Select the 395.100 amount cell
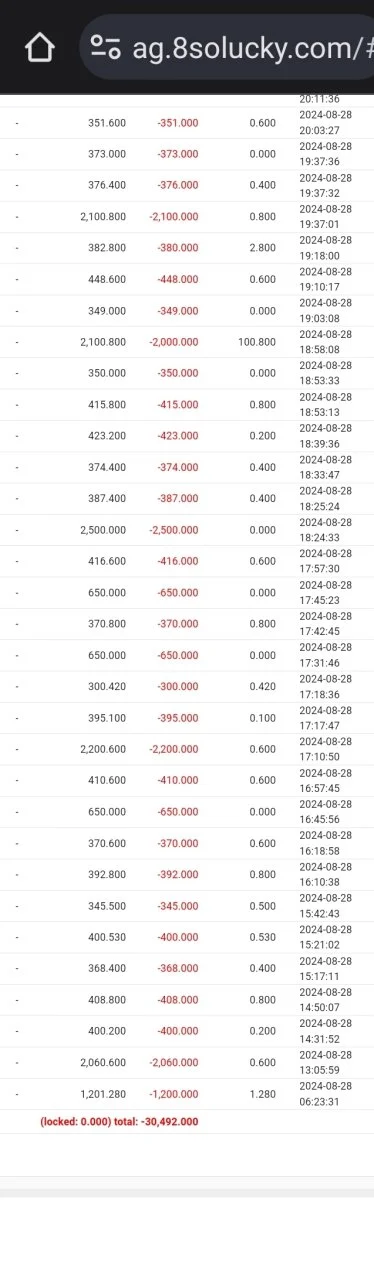Viewport: 374px width, 1280px height. pyautogui.click(x=108, y=718)
